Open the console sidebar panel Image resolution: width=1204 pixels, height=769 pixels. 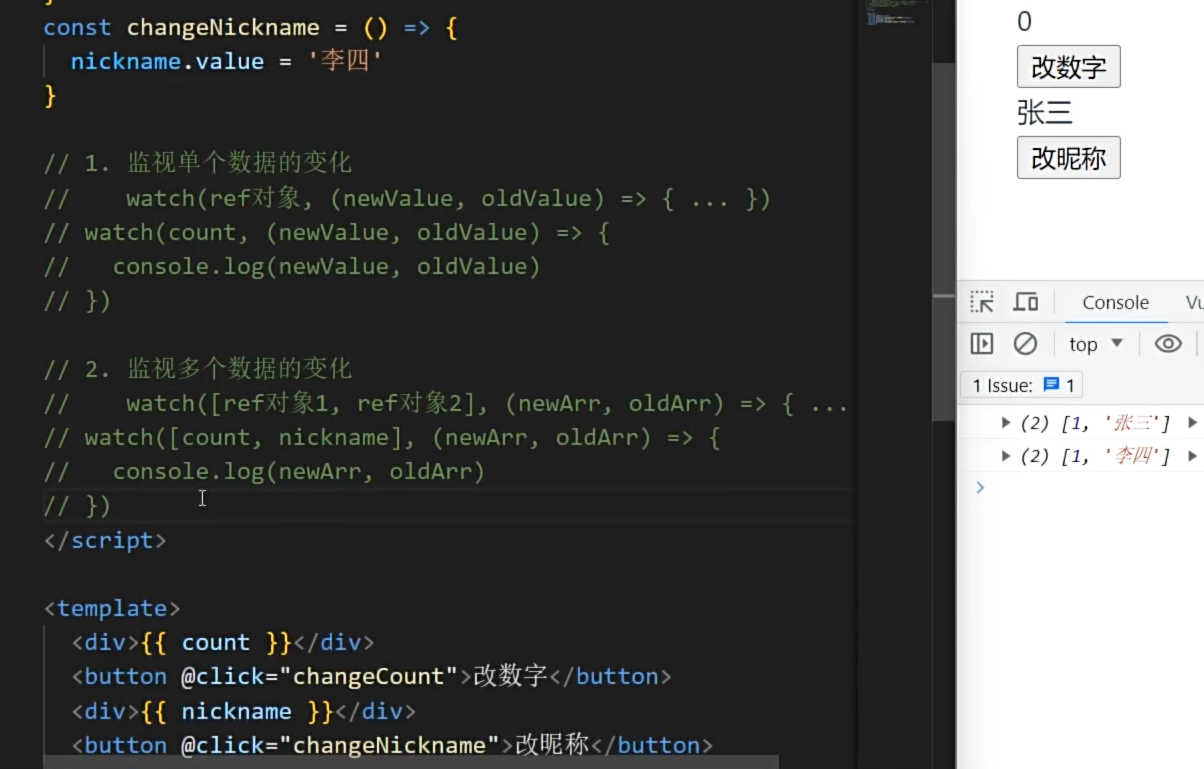981,343
